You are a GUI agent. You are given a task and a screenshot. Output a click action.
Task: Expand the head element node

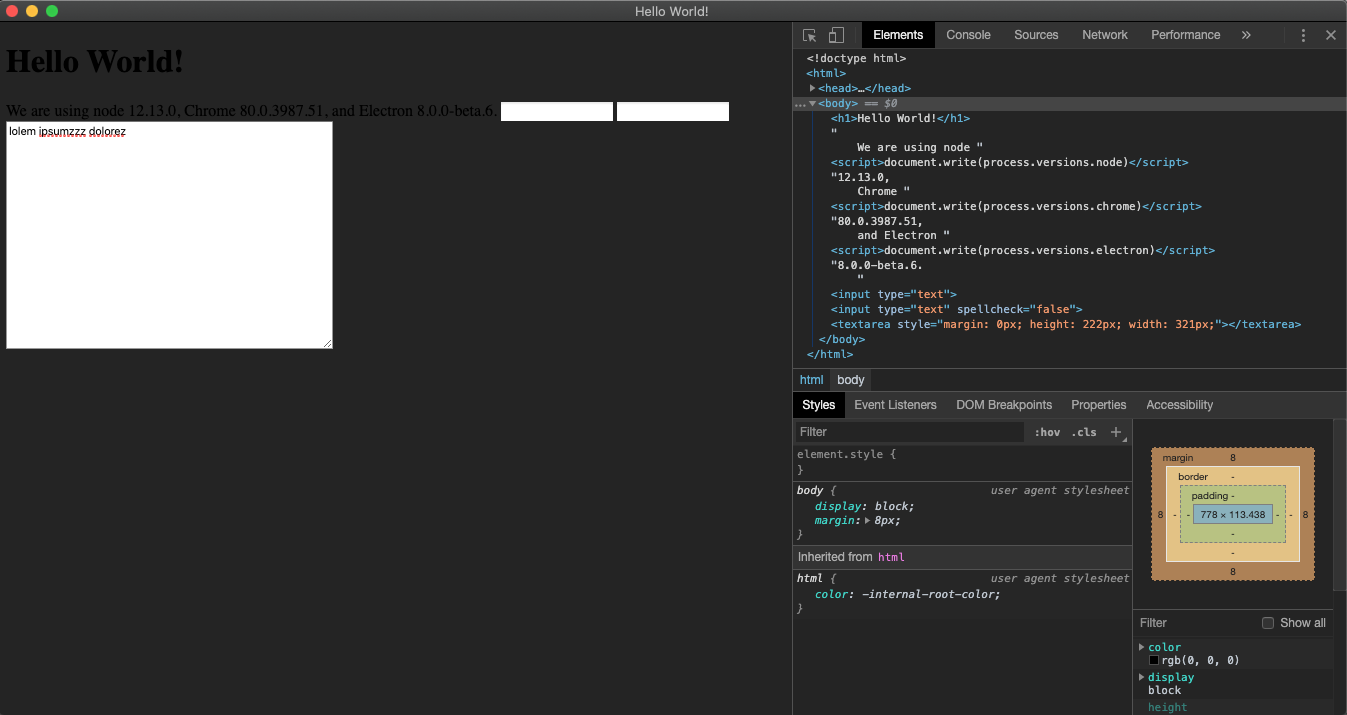[812, 87]
